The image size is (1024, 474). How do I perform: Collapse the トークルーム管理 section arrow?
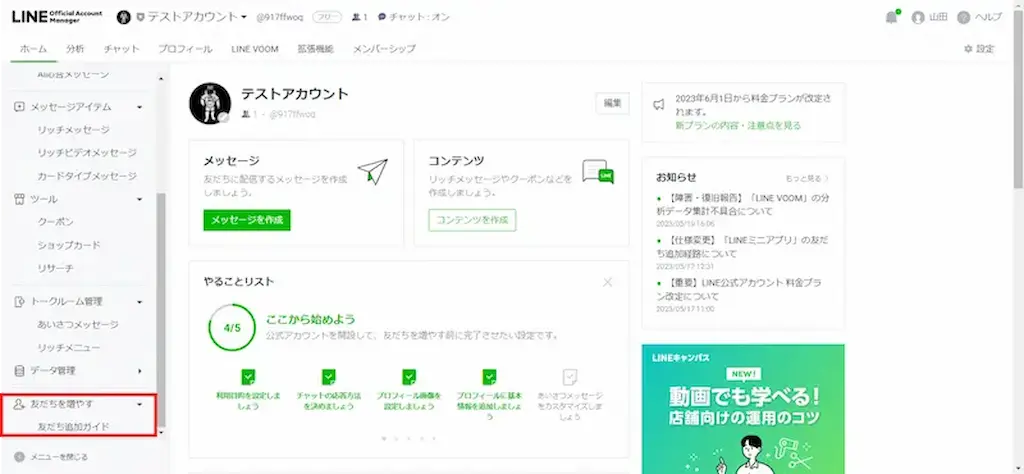click(140, 302)
